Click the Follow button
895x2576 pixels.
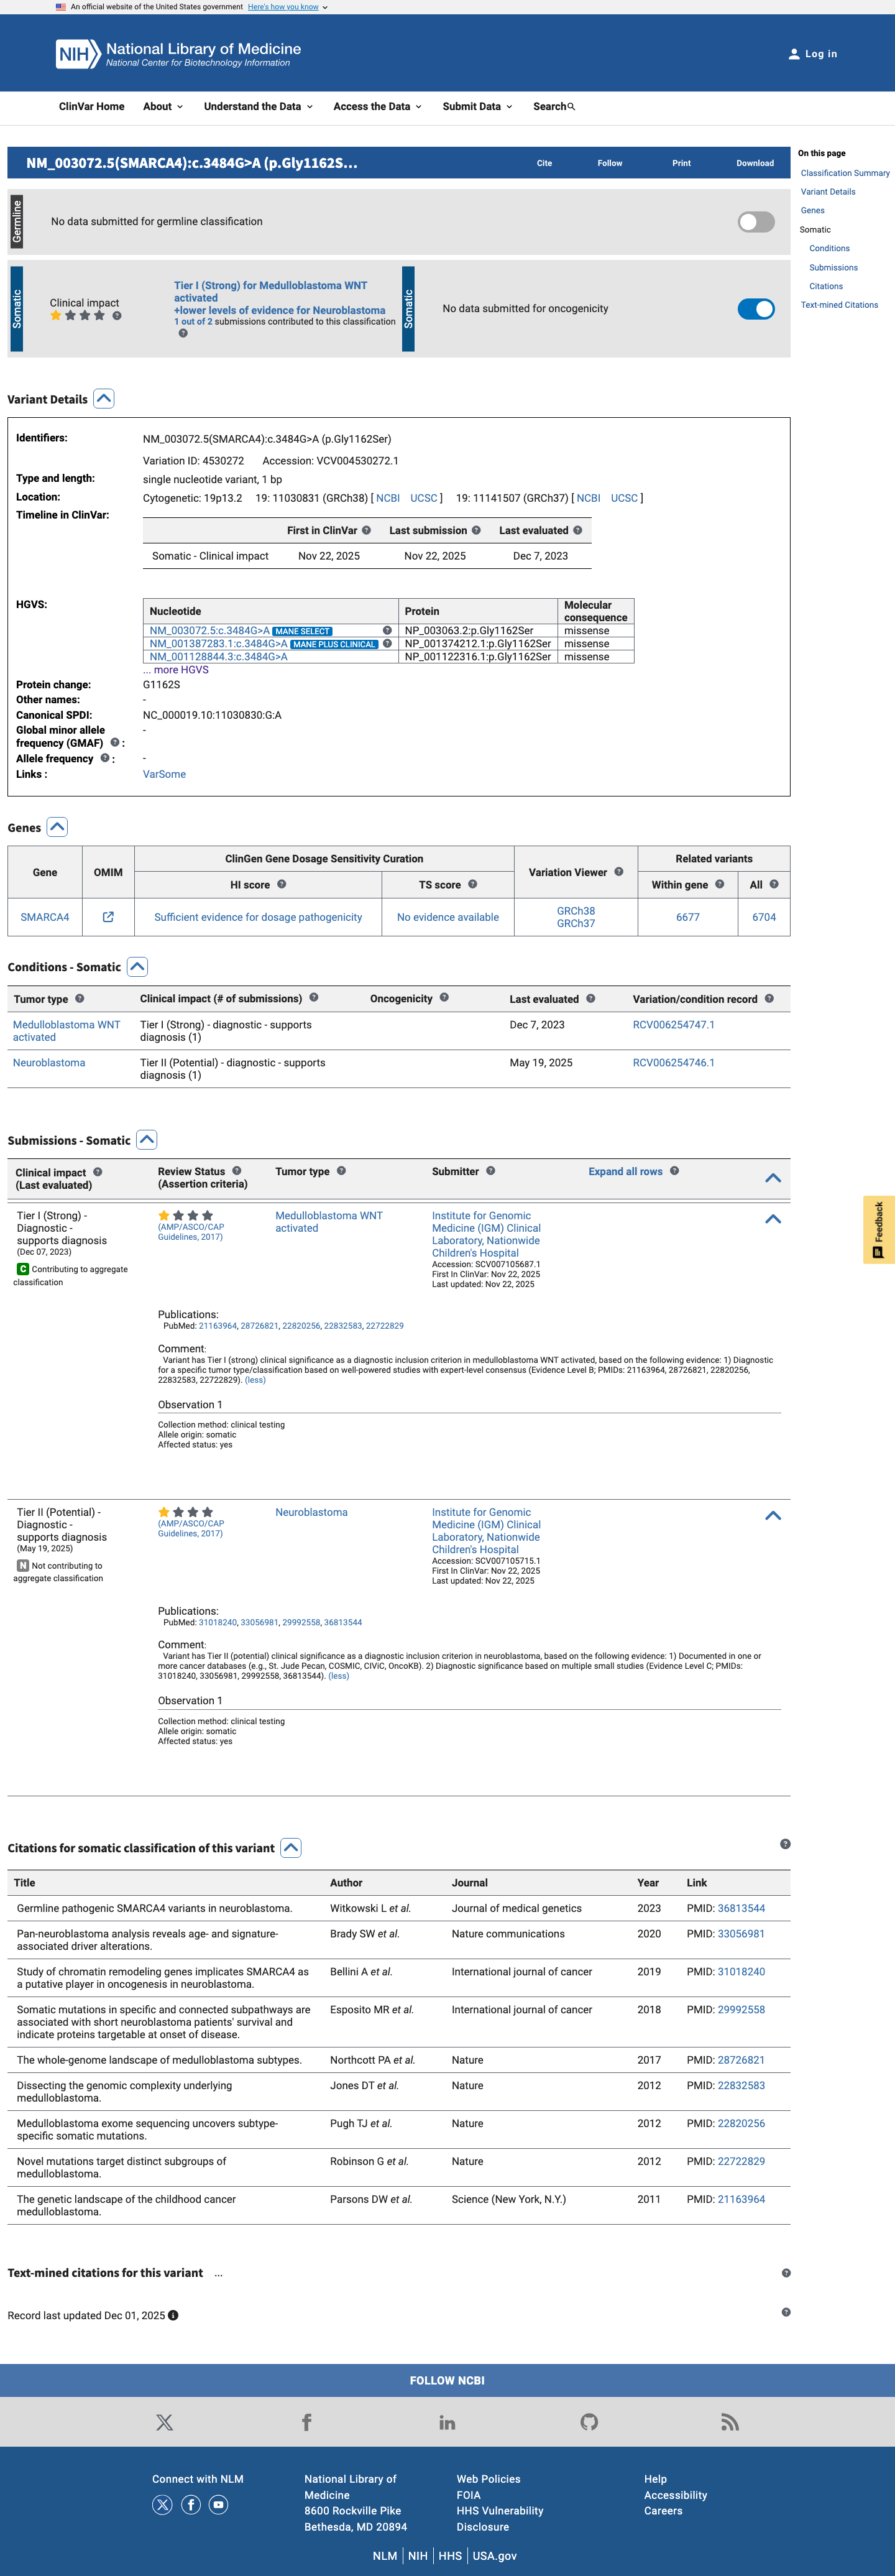pos(610,163)
